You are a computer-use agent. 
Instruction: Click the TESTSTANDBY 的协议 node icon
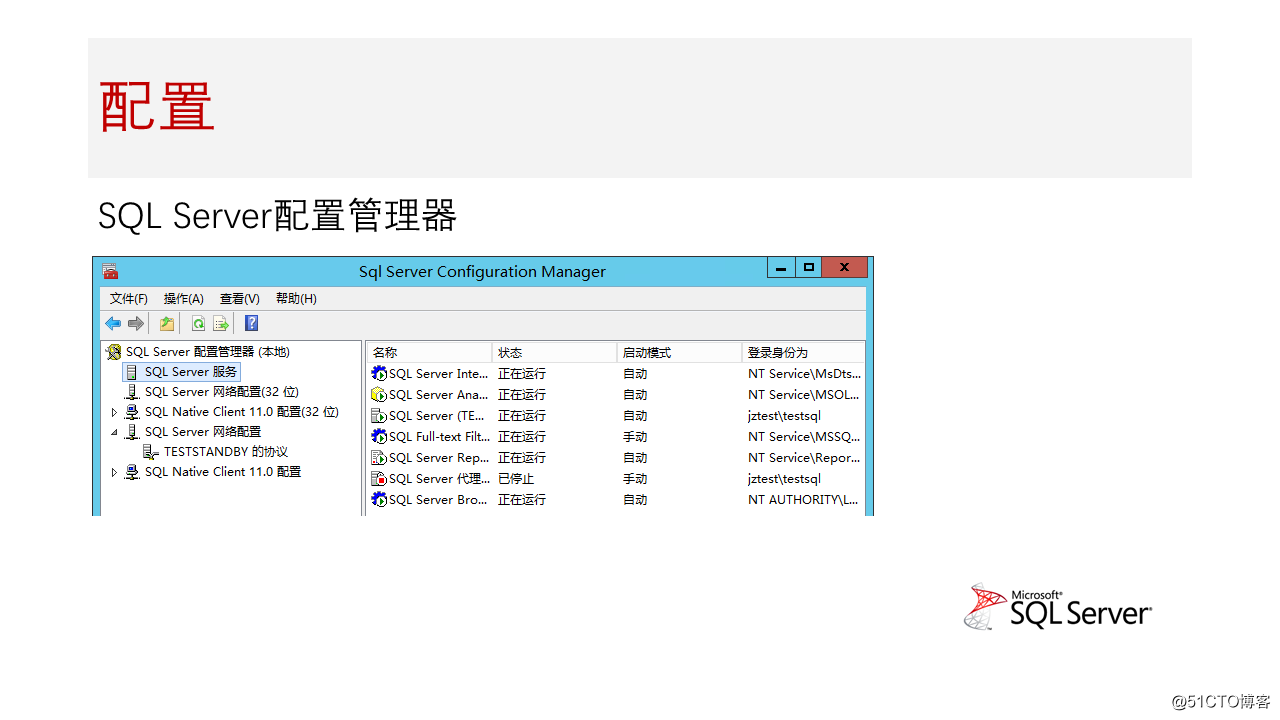click(151, 452)
